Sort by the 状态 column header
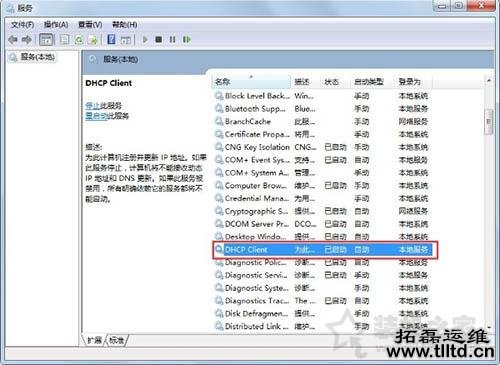The image size is (500, 365). point(334,81)
